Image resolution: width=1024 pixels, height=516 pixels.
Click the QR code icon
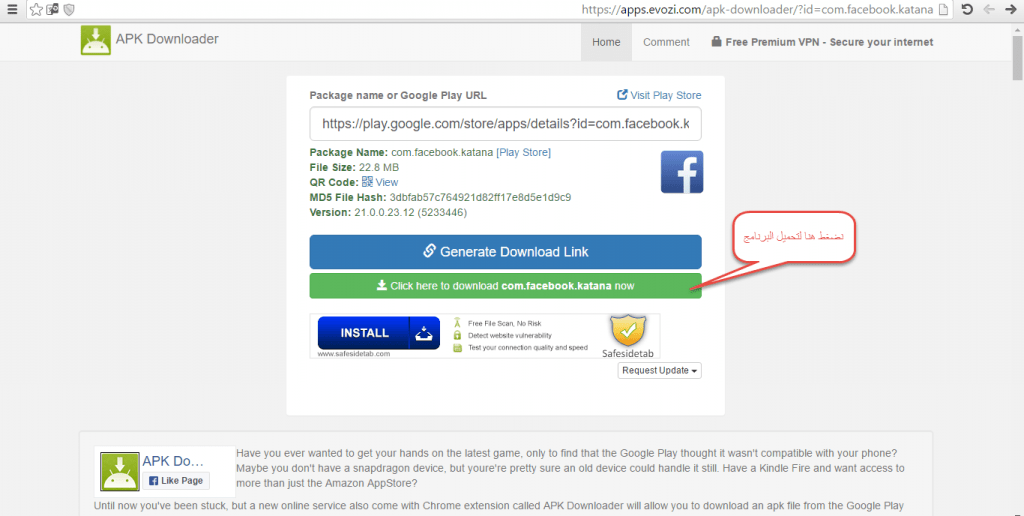(367, 182)
